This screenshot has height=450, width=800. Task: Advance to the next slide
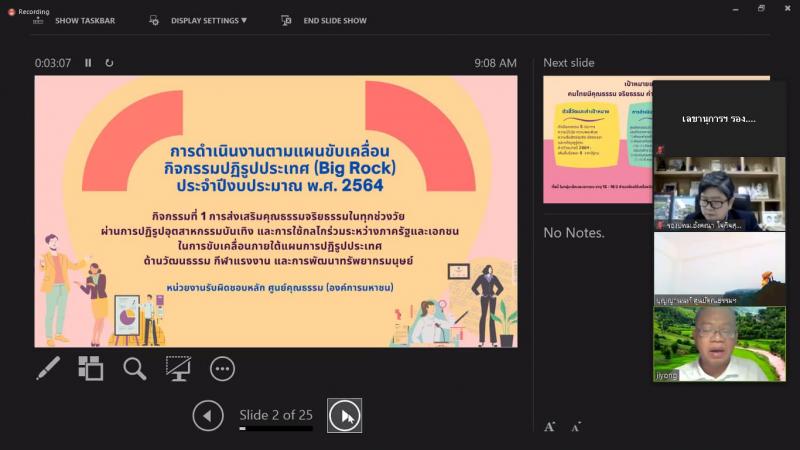tap(344, 416)
